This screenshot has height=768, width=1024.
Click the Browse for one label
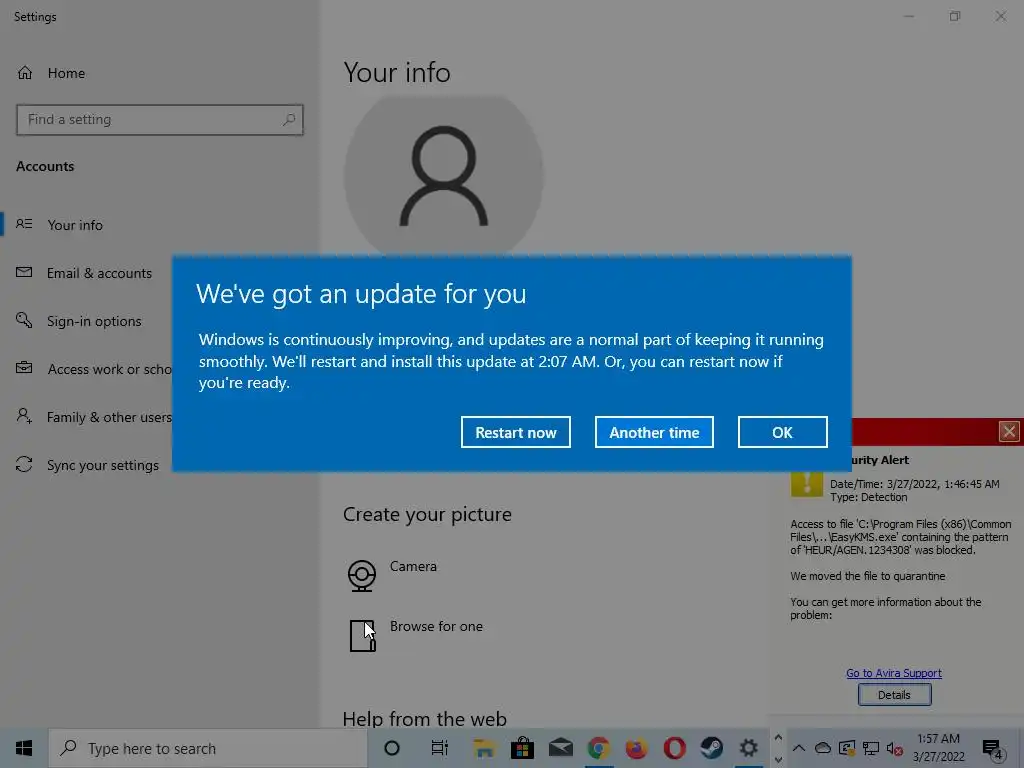pyautogui.click(x=436, y=626)
